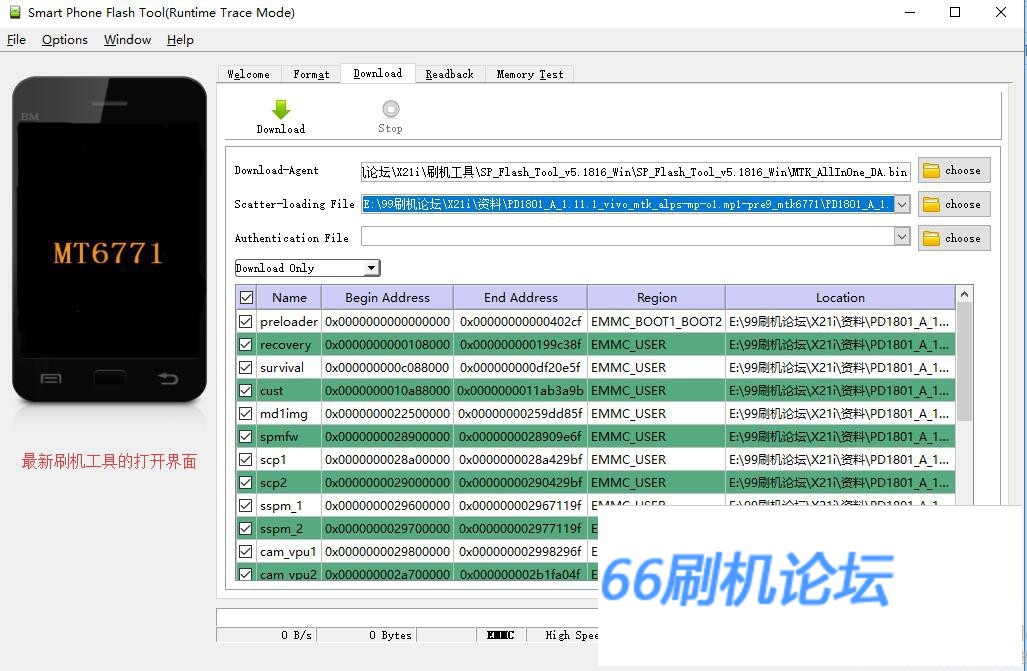Open the Options menu
The width and height of the screenshot is (1027, 671).
[65, 40]
